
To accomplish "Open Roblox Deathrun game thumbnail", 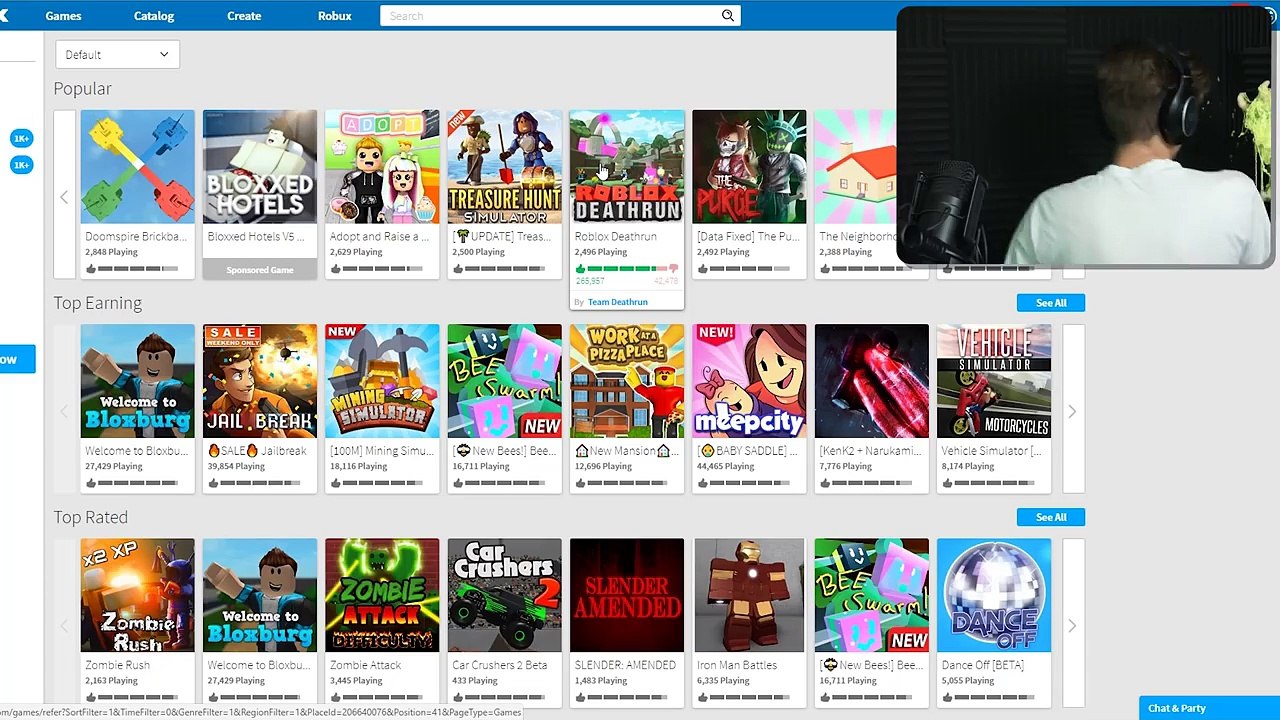I will tap(627, 167).
